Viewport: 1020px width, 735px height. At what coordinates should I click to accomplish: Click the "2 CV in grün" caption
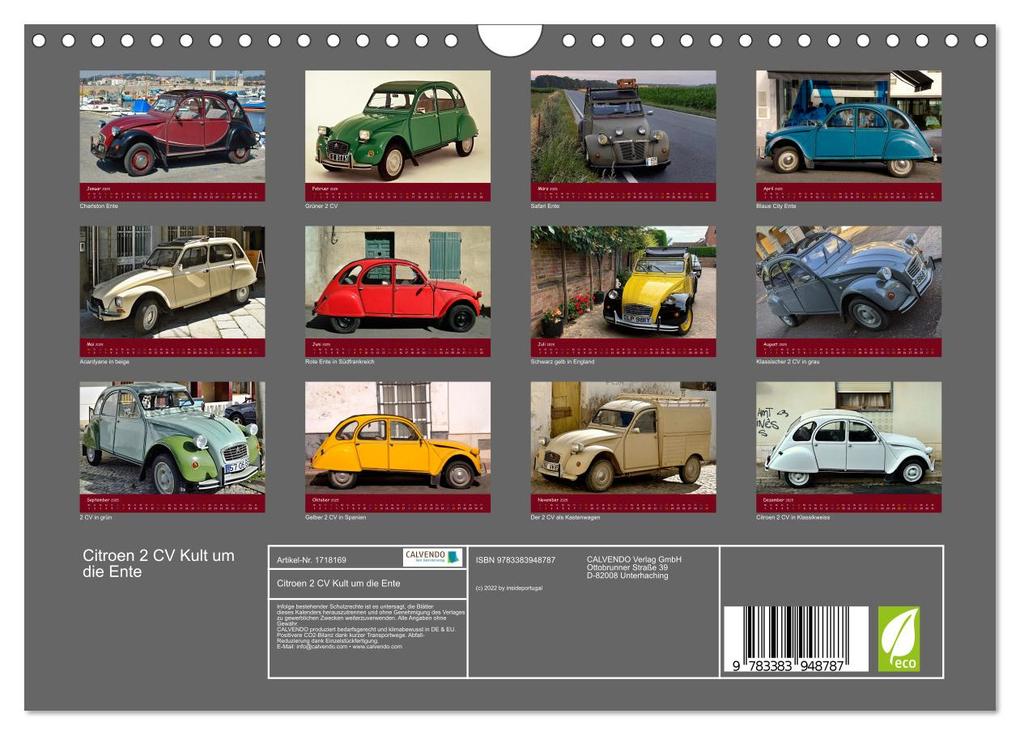coord(96,518)
